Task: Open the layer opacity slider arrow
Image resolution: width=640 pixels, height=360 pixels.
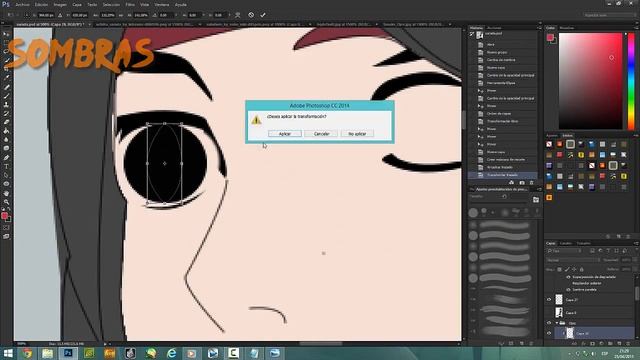Action: tap(634, 260)
